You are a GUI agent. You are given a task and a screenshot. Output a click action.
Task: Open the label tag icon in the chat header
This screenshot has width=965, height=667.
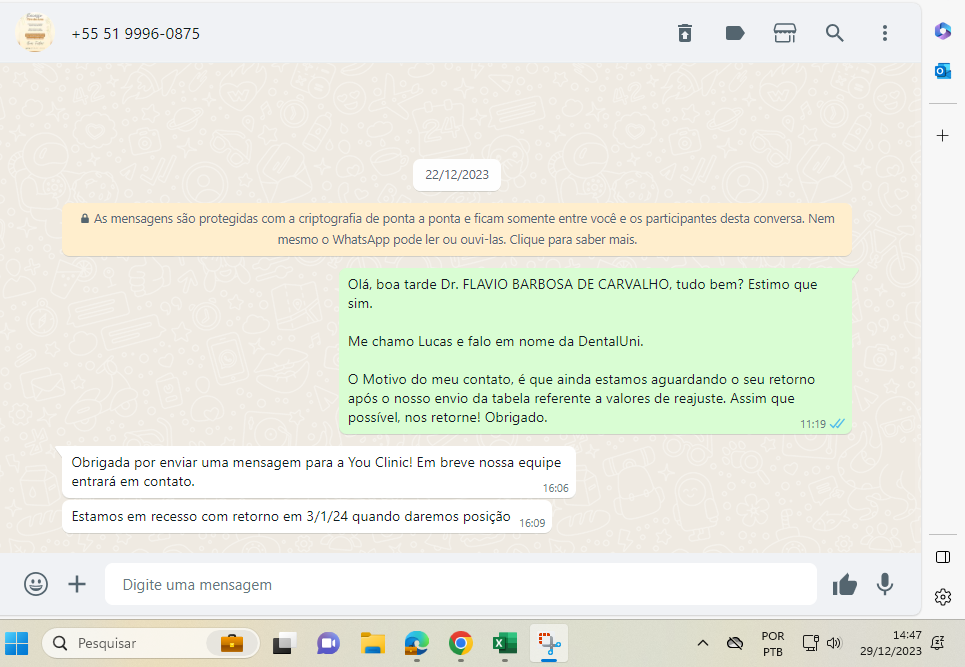coord(735,33)
